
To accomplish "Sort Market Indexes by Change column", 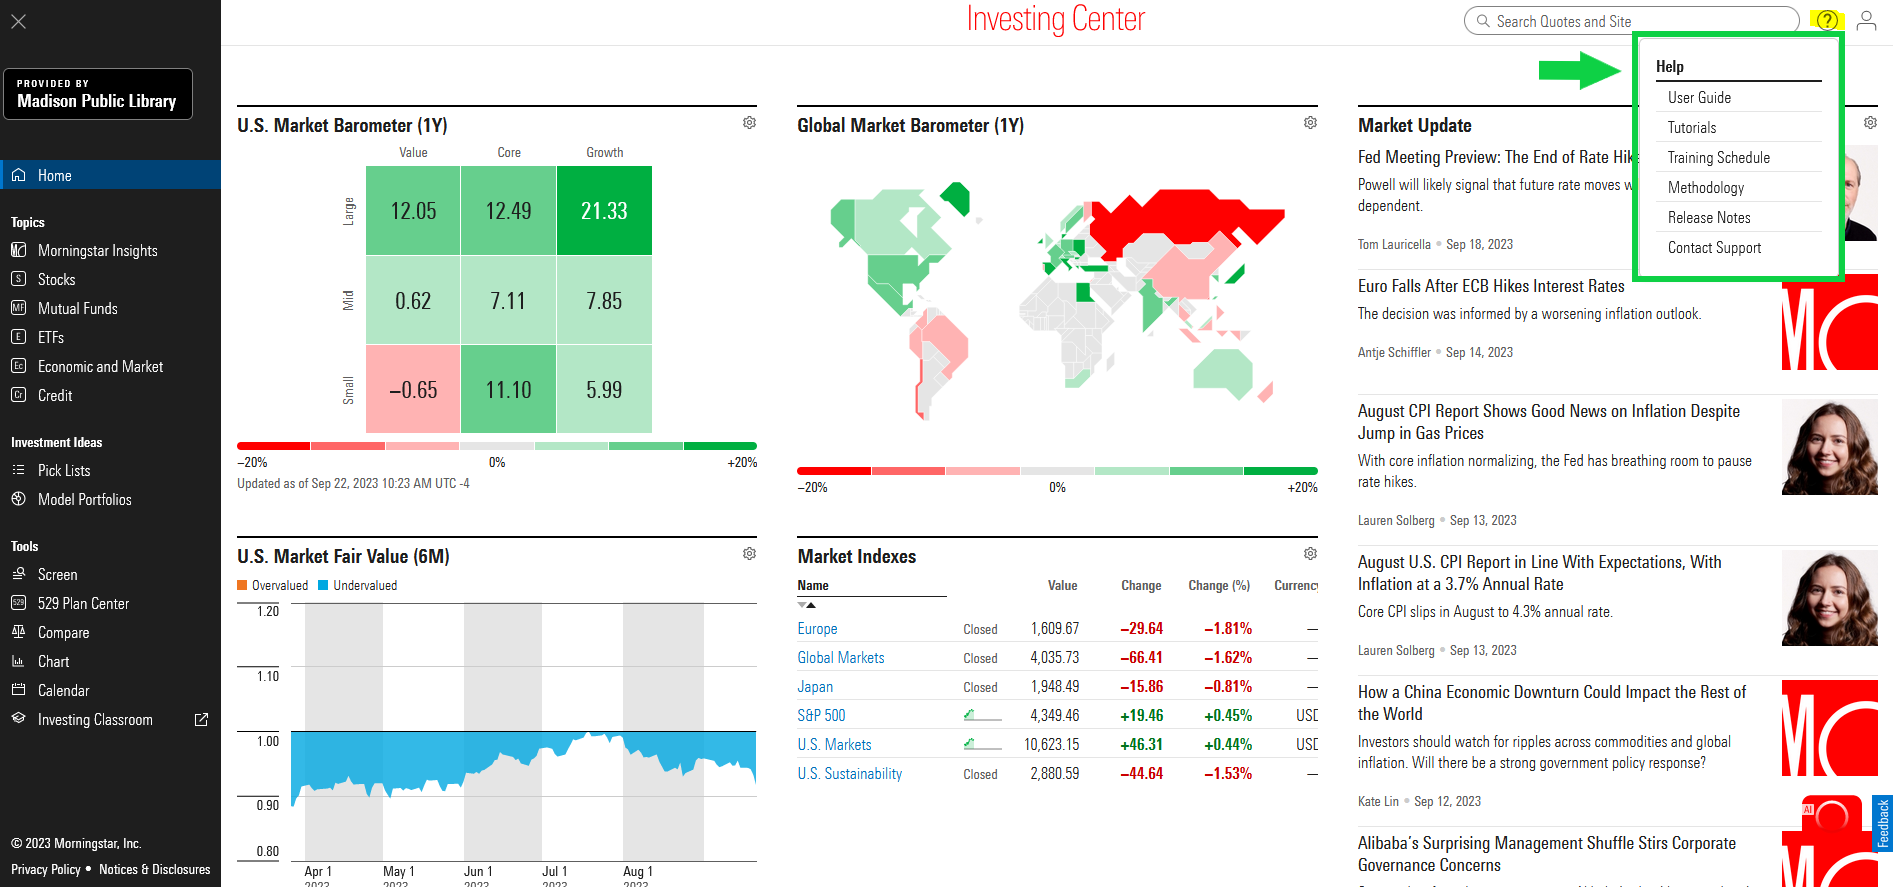I will [x=1141, y=586].
